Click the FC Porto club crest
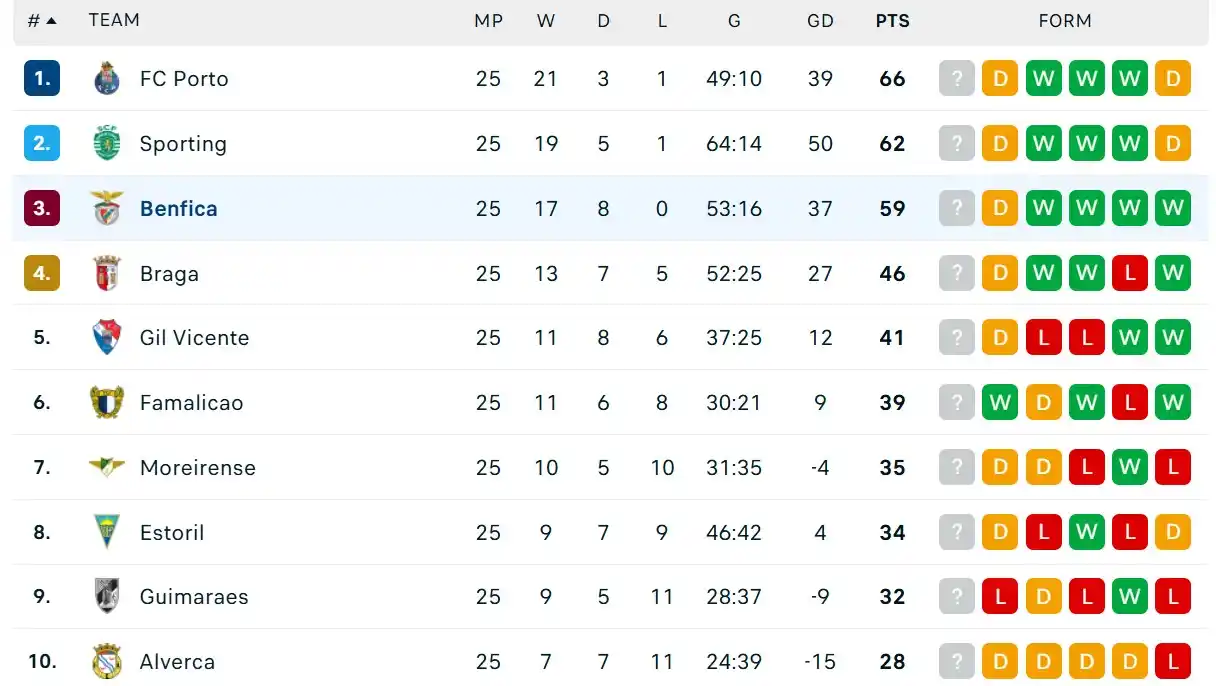This screenshot has height=686, width=1216. click(107, 78)
